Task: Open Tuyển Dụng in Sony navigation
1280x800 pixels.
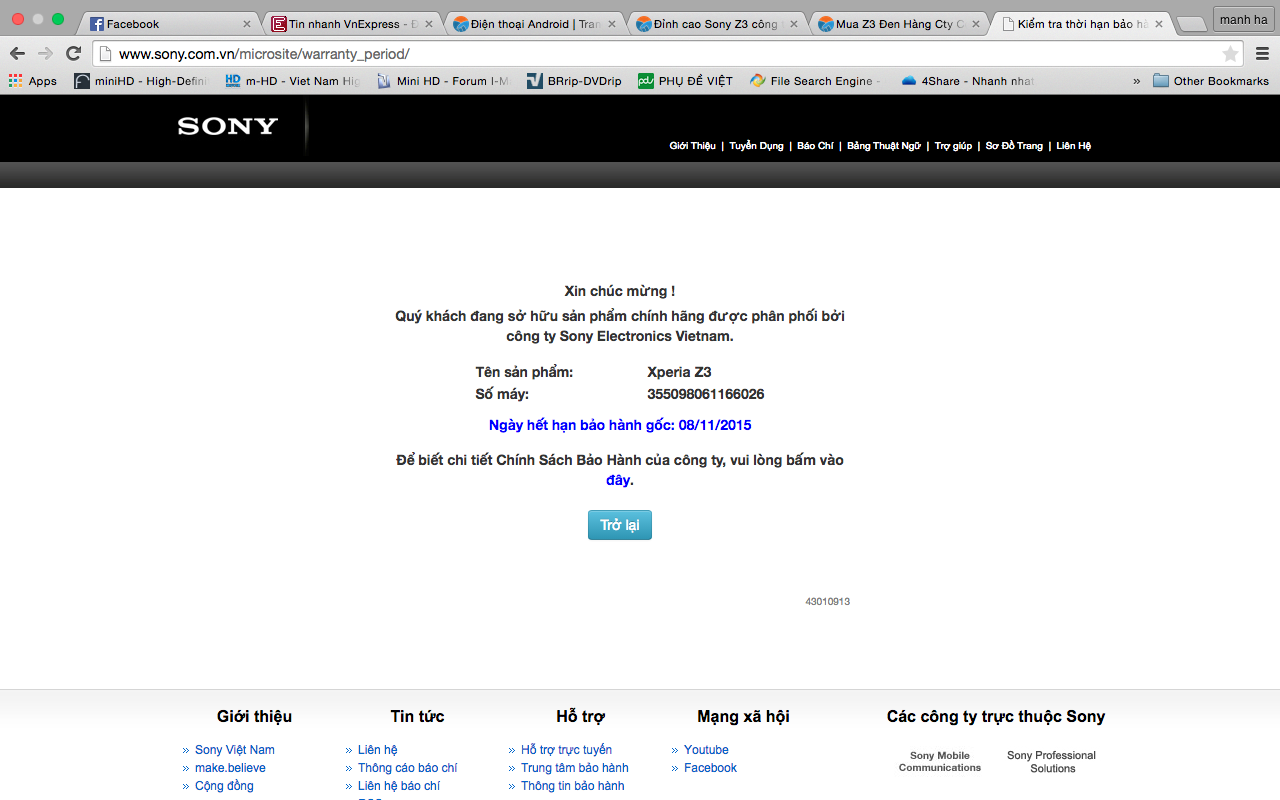Action: tap(756, 146)
